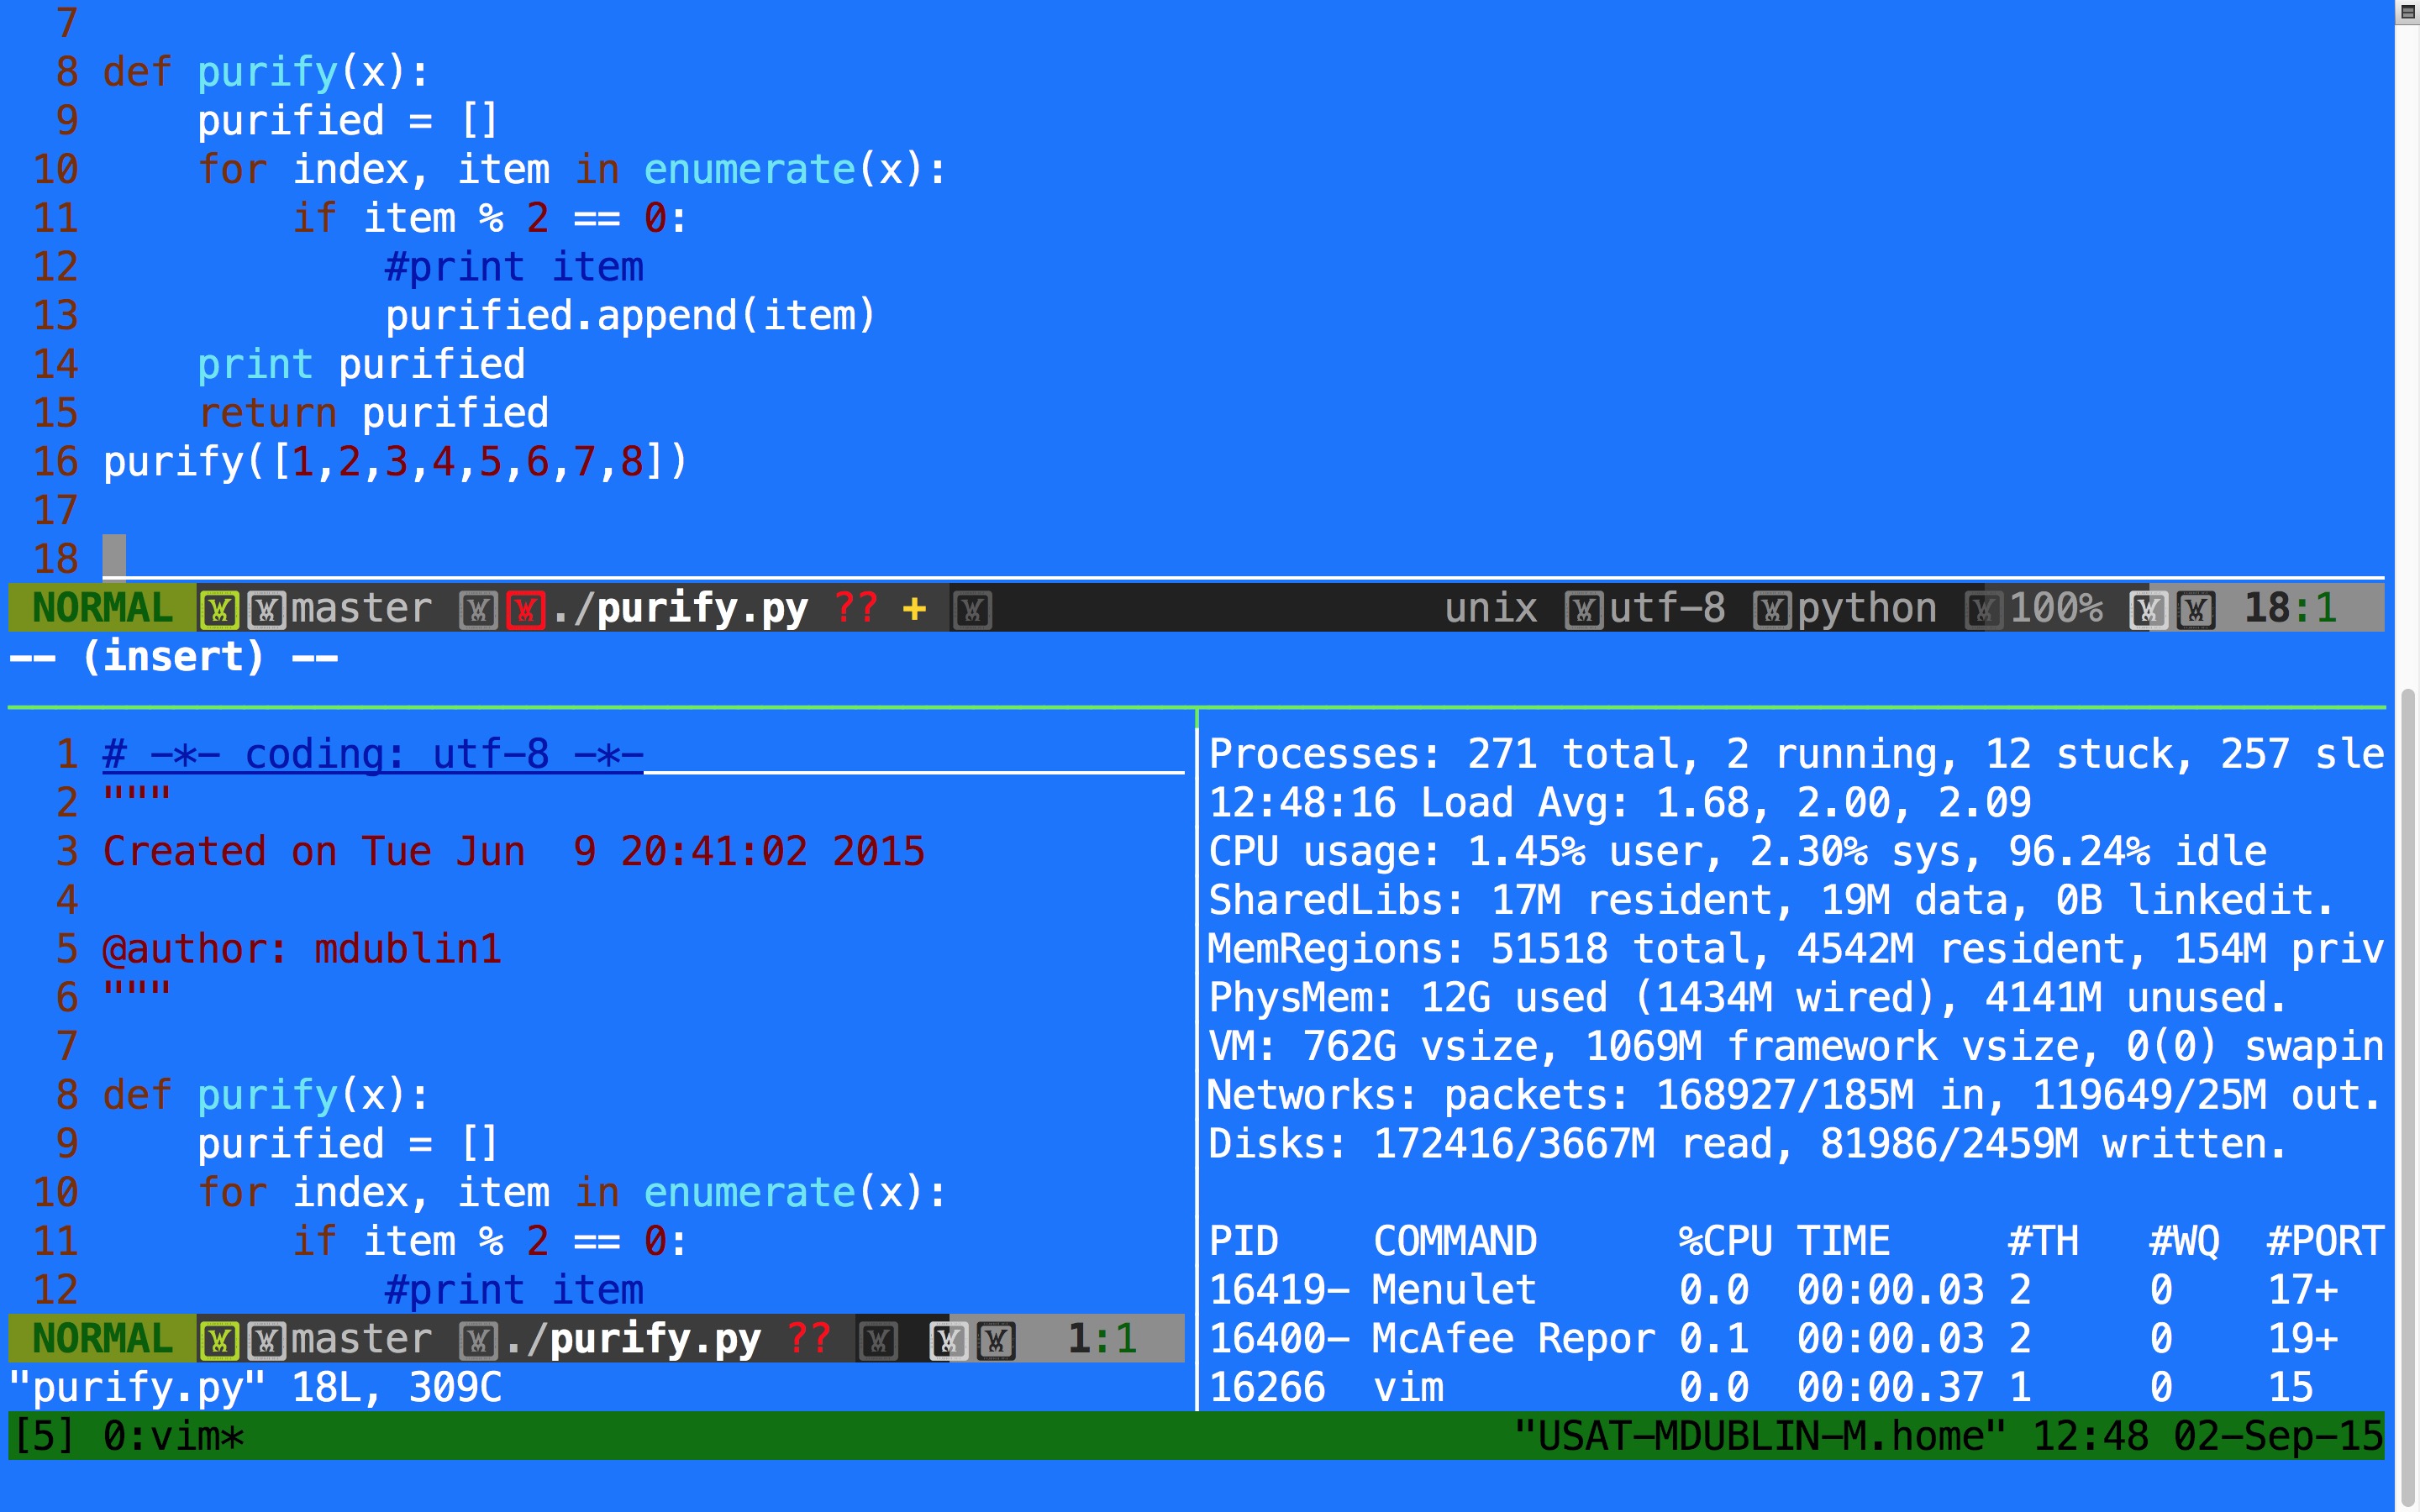
Task: Click master branch label in lower status line
Action: click(x=361, y=1339)
